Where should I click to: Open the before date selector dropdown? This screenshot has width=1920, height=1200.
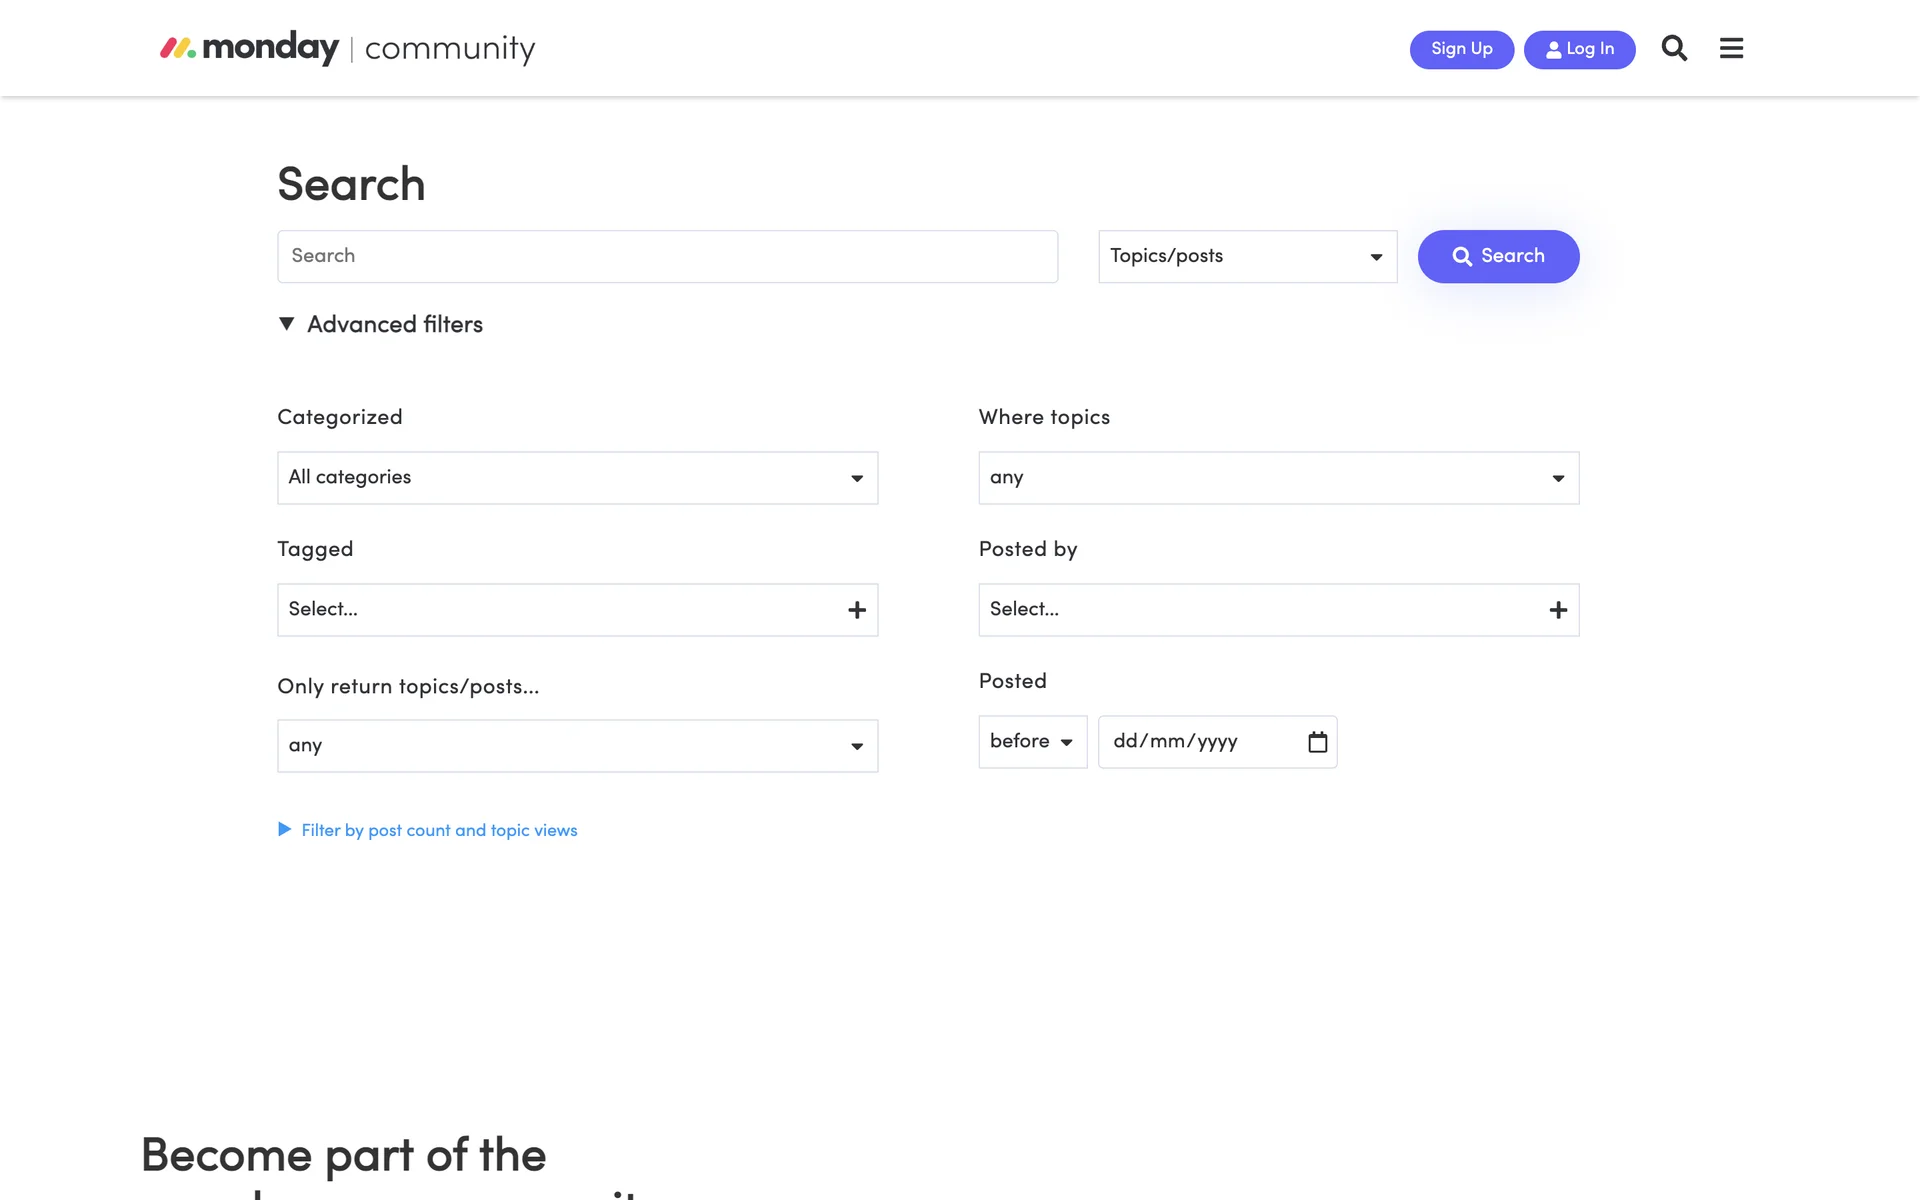pos(1032,742)
